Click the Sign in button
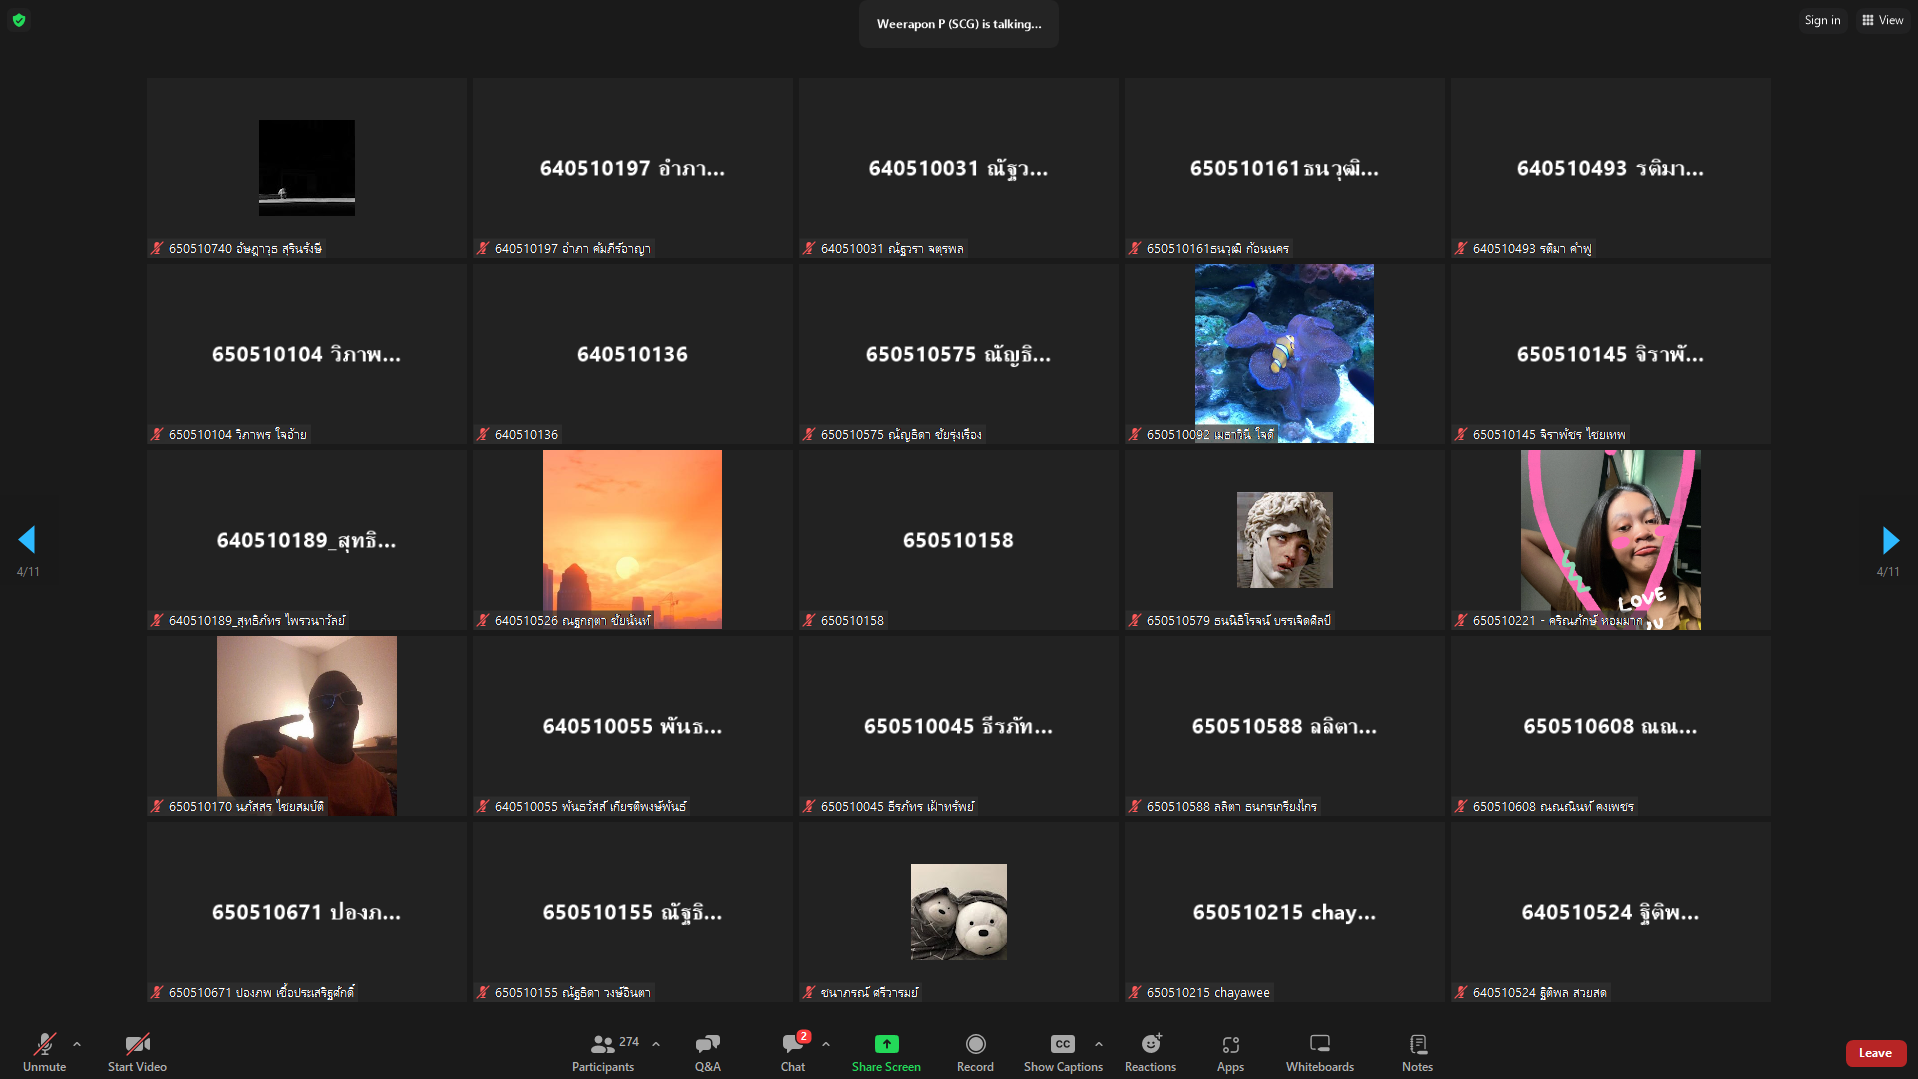1918x1079 pixels. point(1821,20)
